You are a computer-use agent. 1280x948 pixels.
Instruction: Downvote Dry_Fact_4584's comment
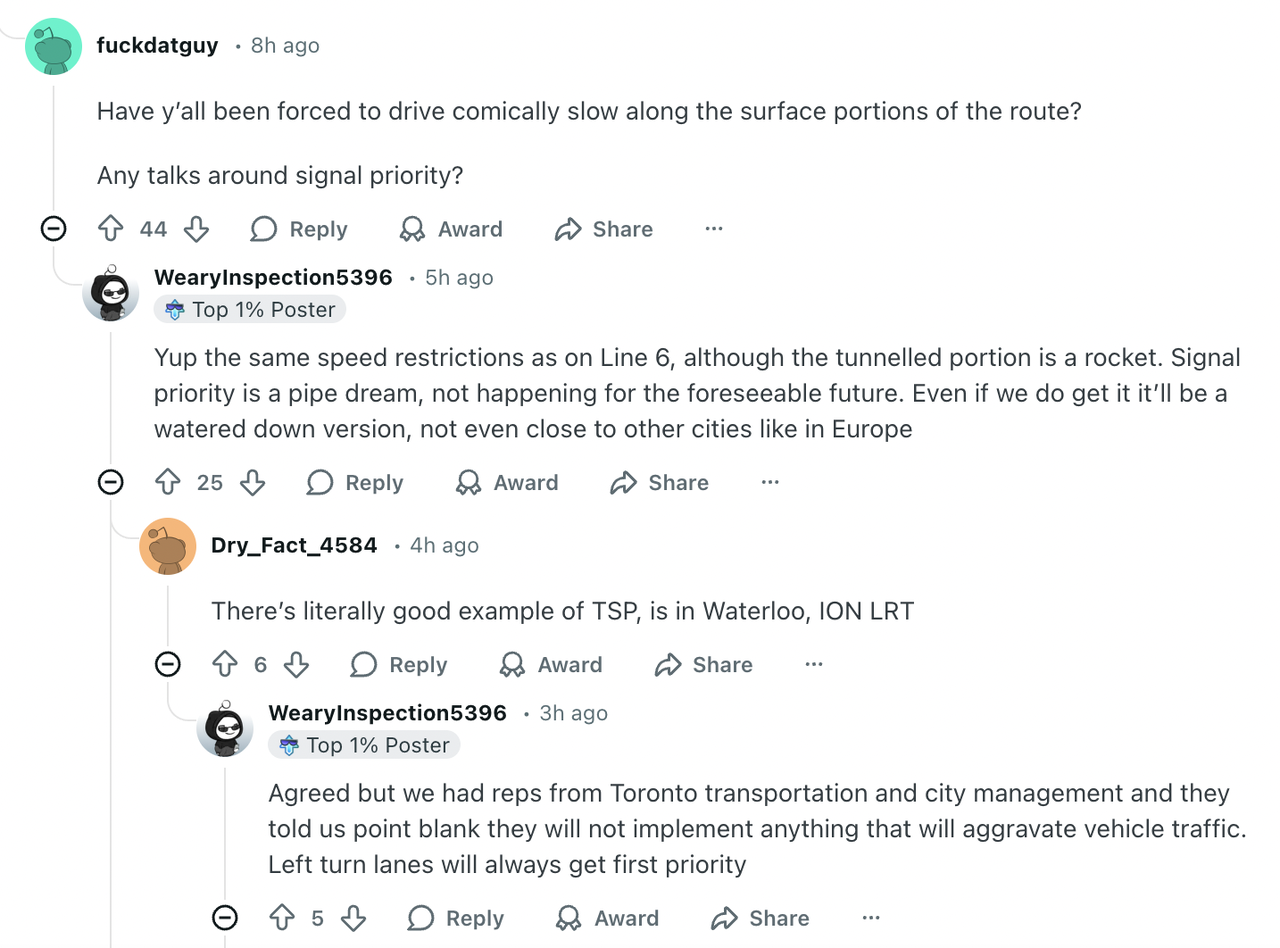296,665
